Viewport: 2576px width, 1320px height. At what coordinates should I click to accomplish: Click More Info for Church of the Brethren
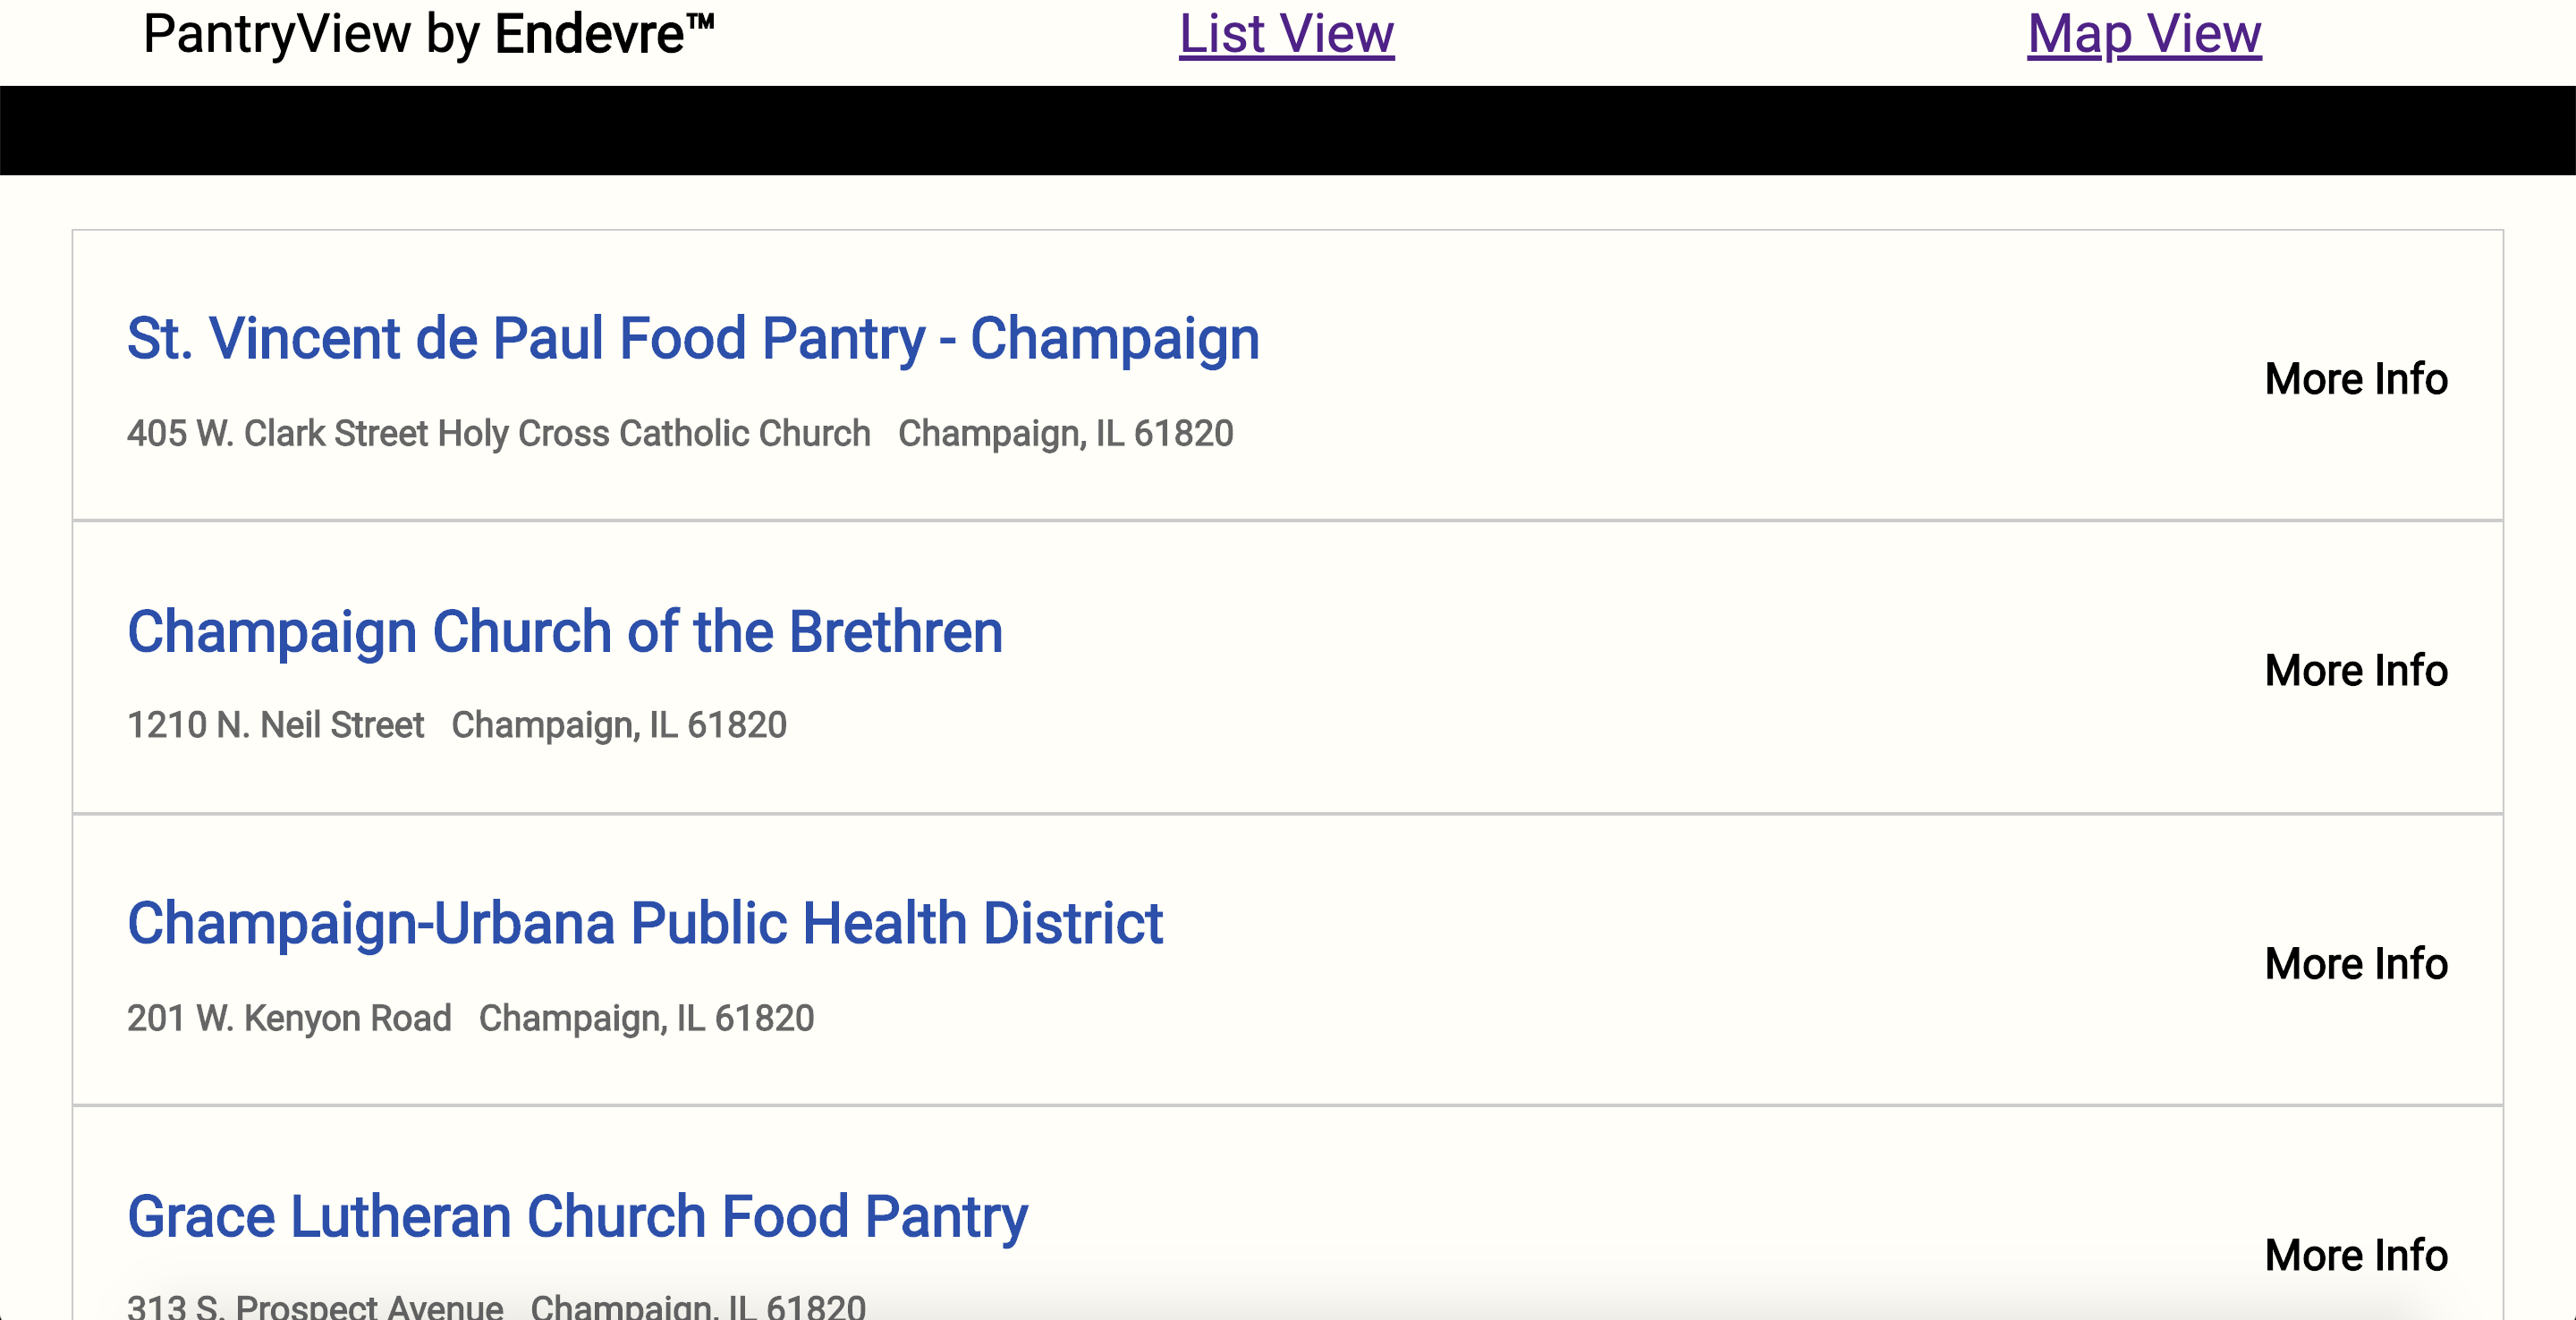[2356, 670]
